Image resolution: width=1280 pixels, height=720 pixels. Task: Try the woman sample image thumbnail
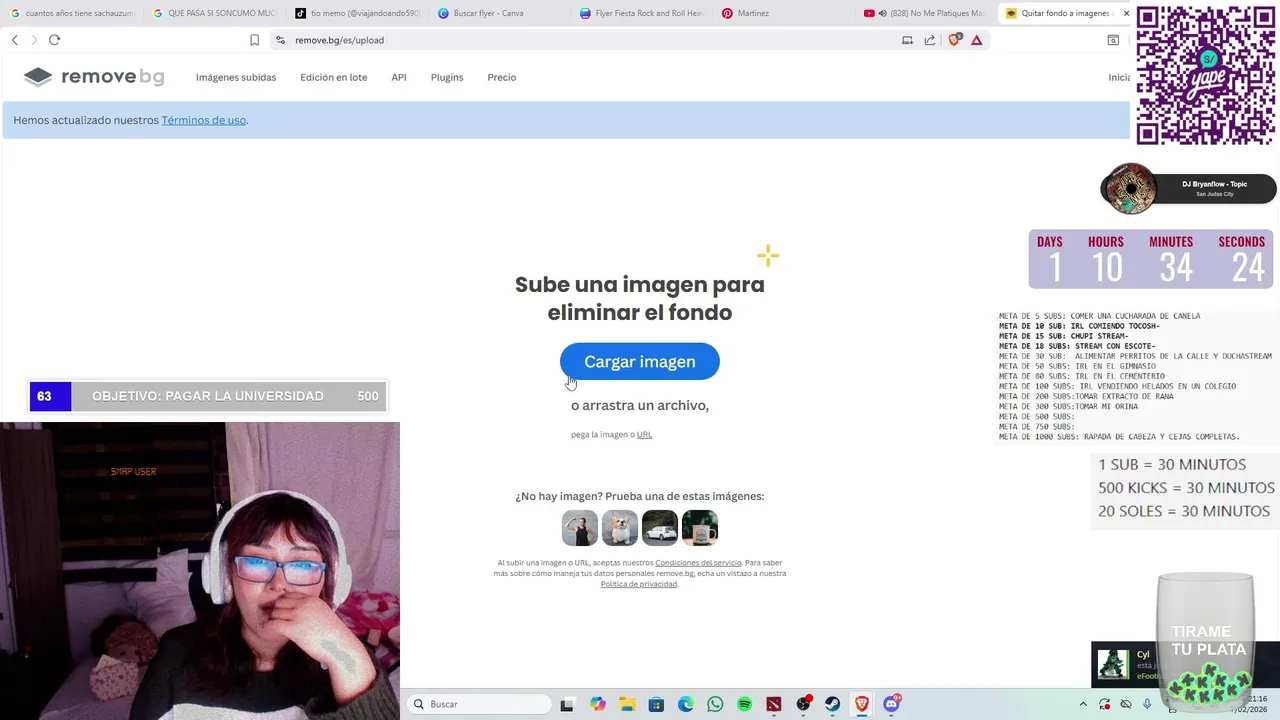(x=580, y=528)
